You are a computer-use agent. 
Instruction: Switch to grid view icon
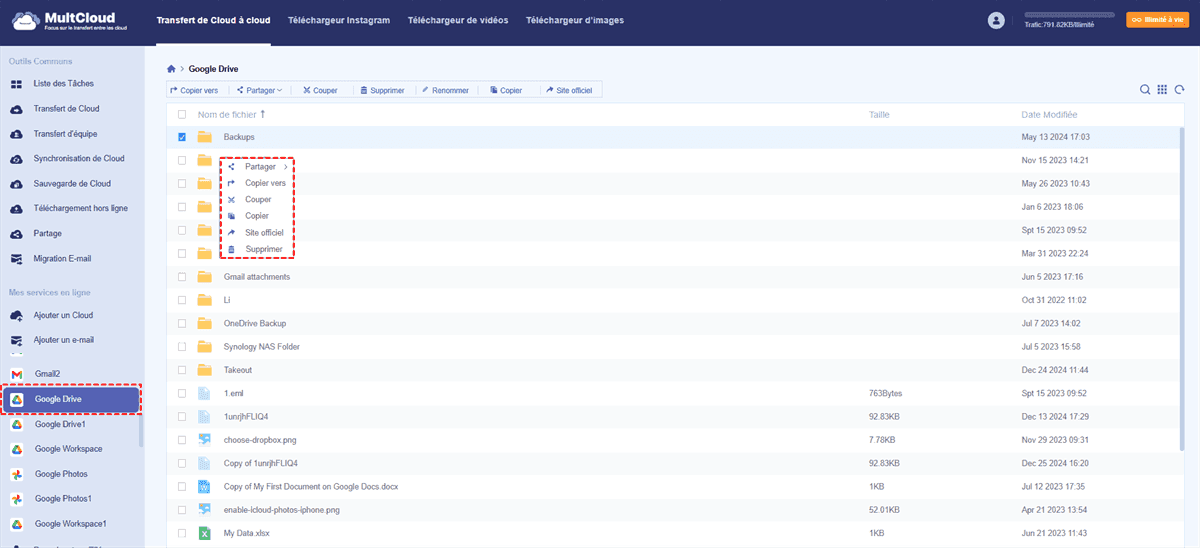click(x=1162, y=90)
